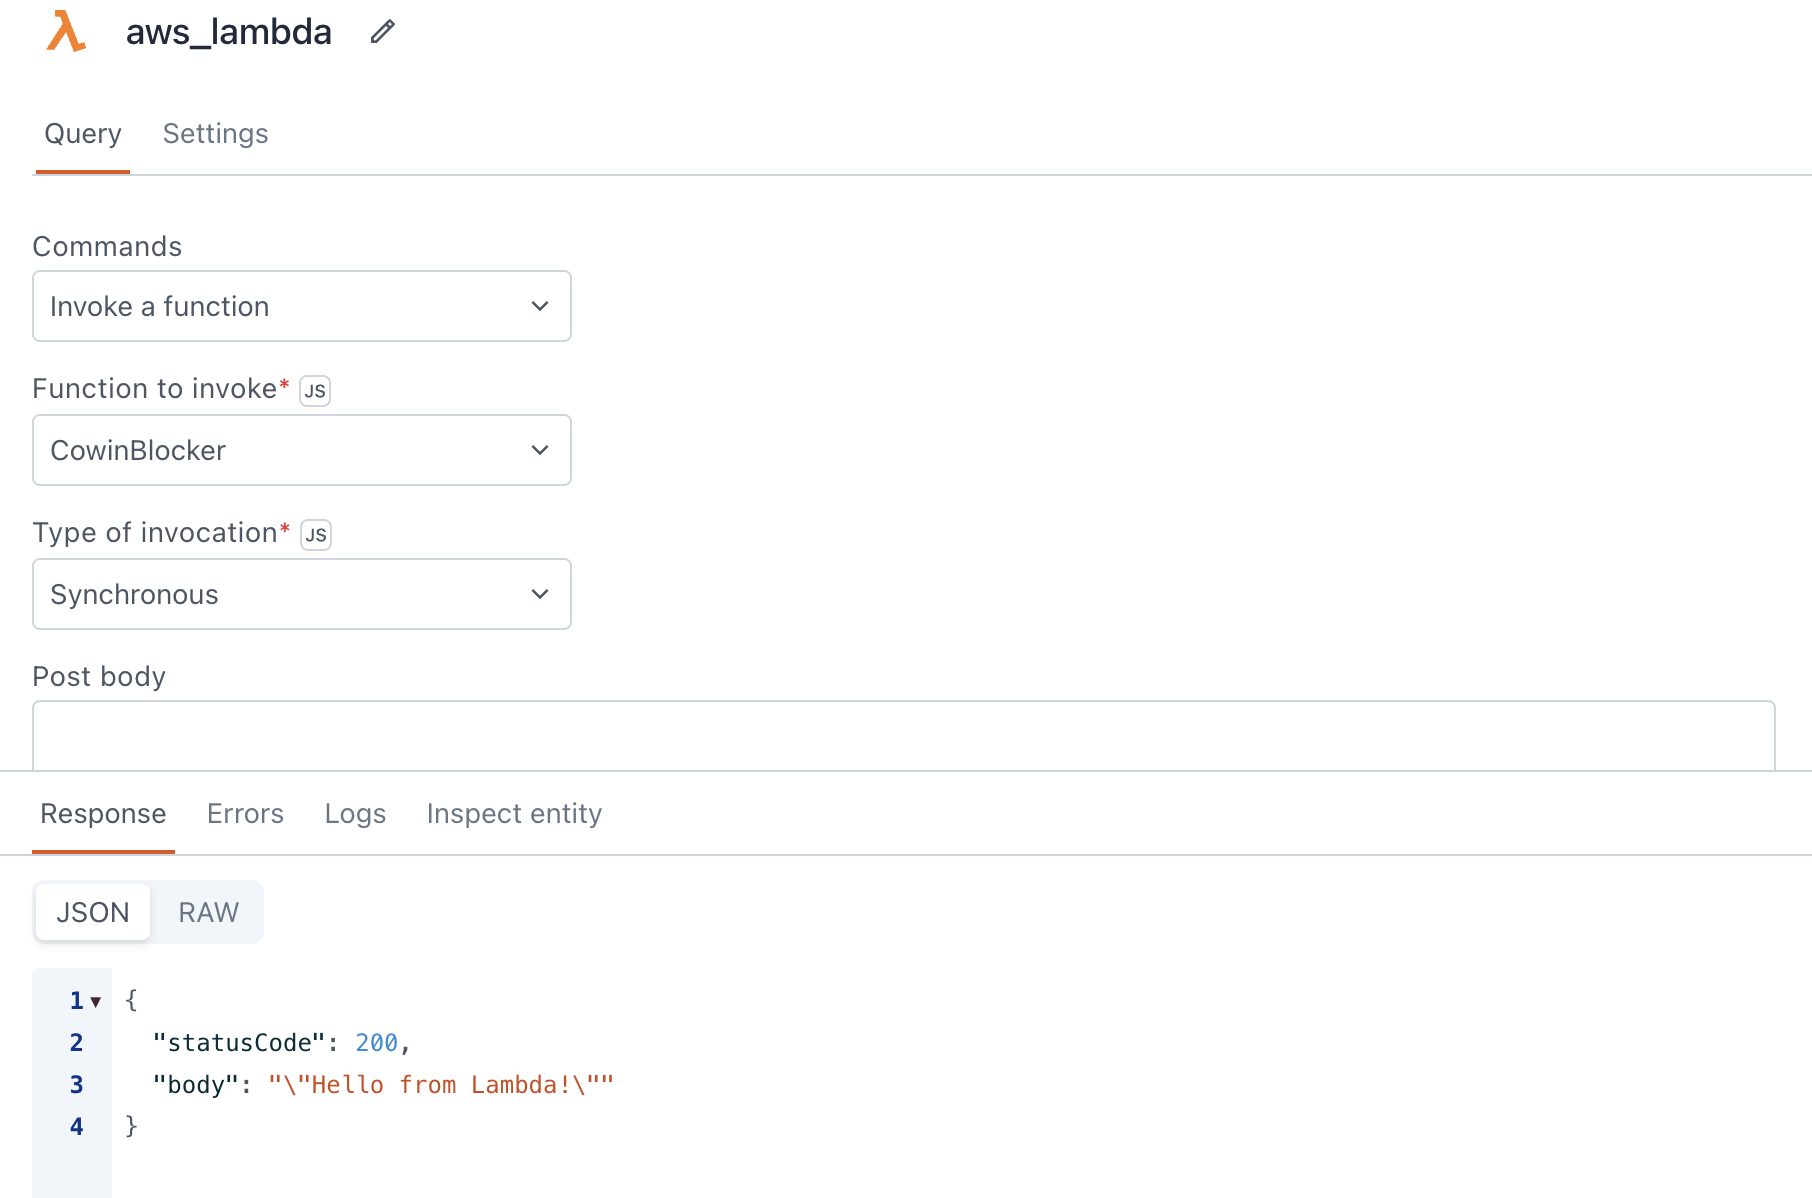Click inside the Post body field
Image resolution: width=1812 pixels, height=1198 pixels.
pyautogui.click(x=900, y=735)
